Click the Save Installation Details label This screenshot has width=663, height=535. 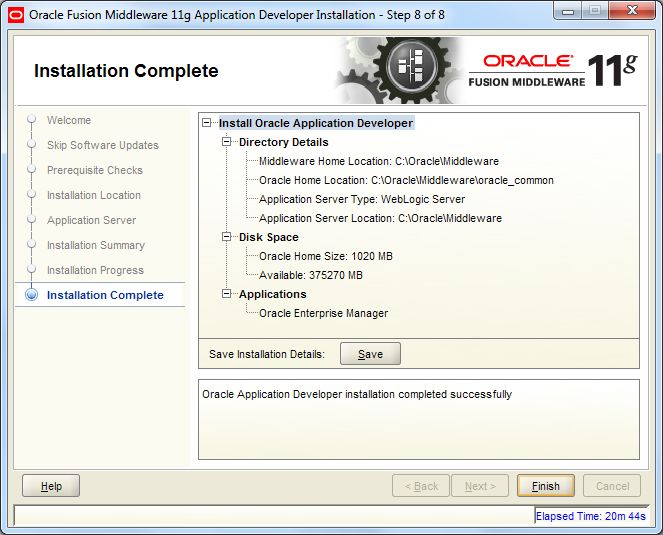click(267, 354)
